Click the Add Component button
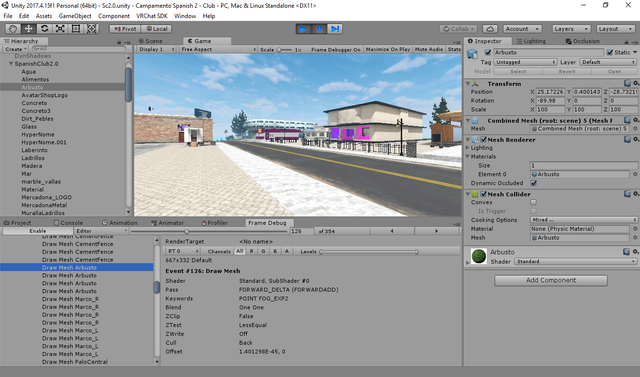Viewport: 640px width, 377px height. tap(551, 280)
